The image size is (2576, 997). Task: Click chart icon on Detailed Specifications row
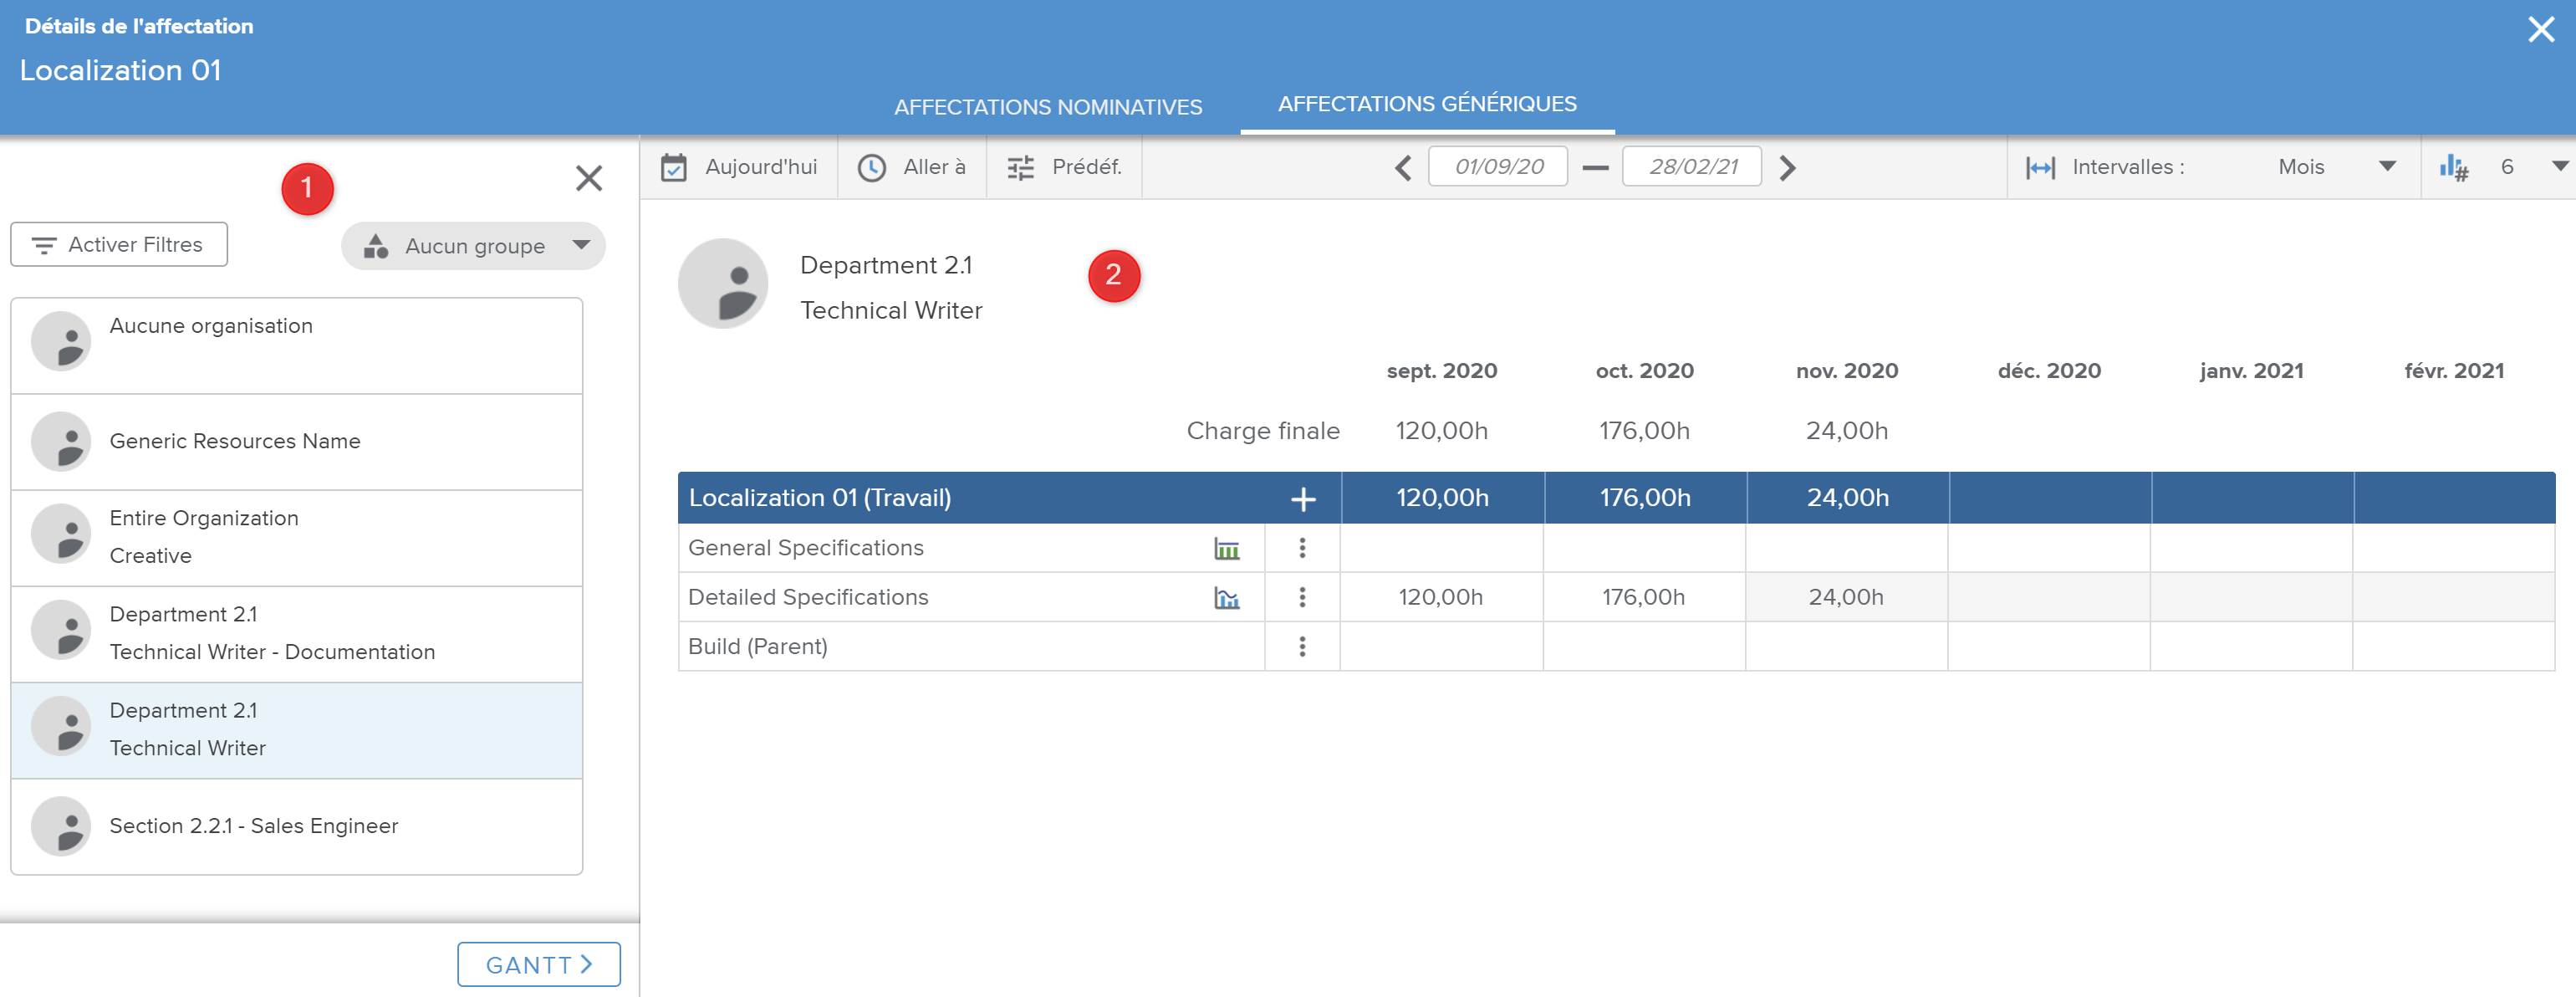coord(1226,598)
